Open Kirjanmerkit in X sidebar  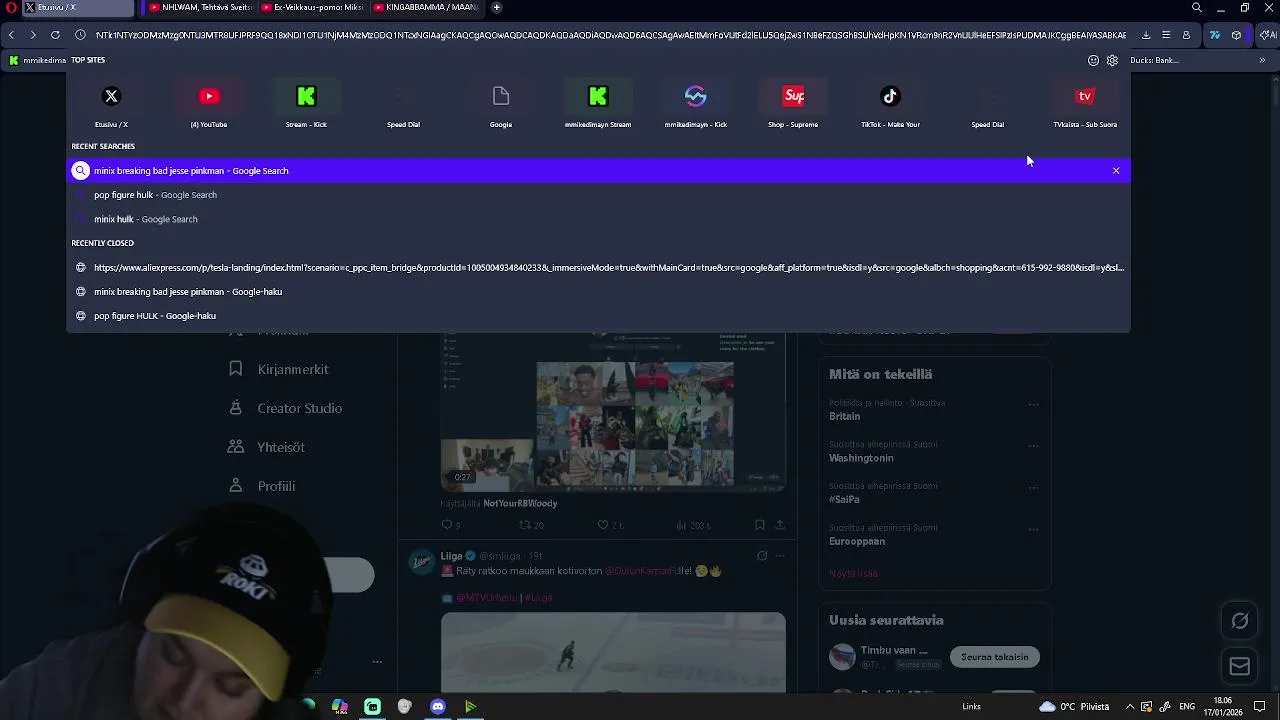coord(279,369)
